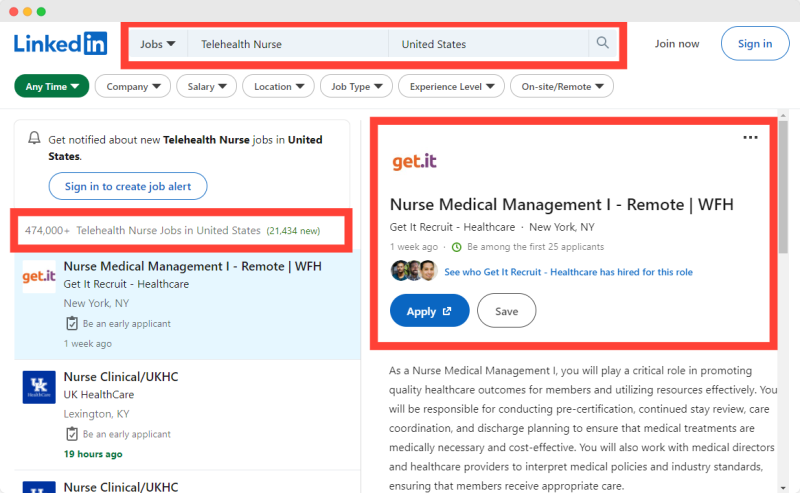The width and height of the screenshot is (800, 493).
Task: Open the Any Time filter dropdown
Action: click(x=52, y=86)
